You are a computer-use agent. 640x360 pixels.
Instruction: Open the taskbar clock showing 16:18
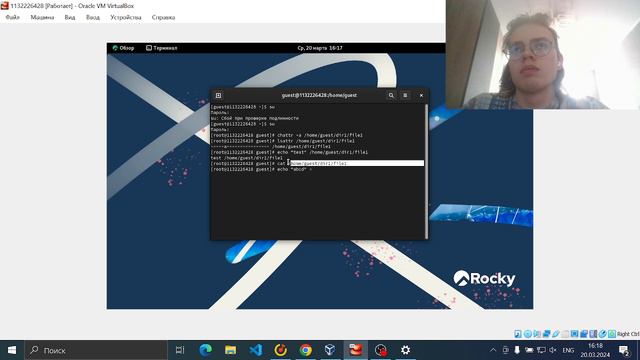(x=595, y=350)
